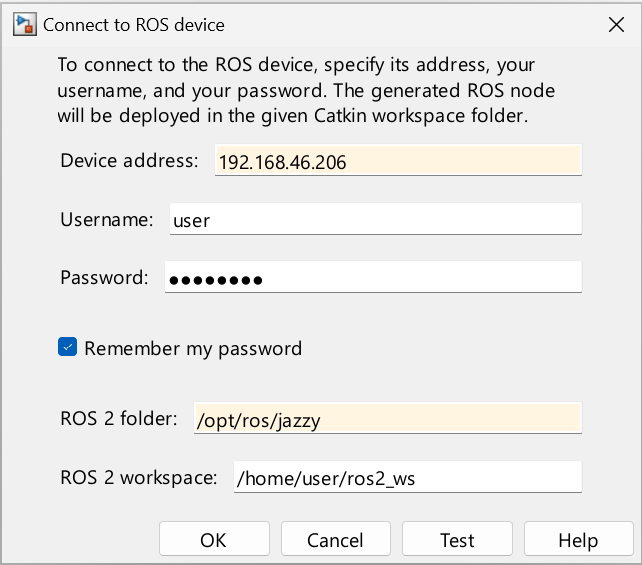This screenshot has height=565, width=642.
Task: Test the ROS device connection
Action: coord(457,540)
